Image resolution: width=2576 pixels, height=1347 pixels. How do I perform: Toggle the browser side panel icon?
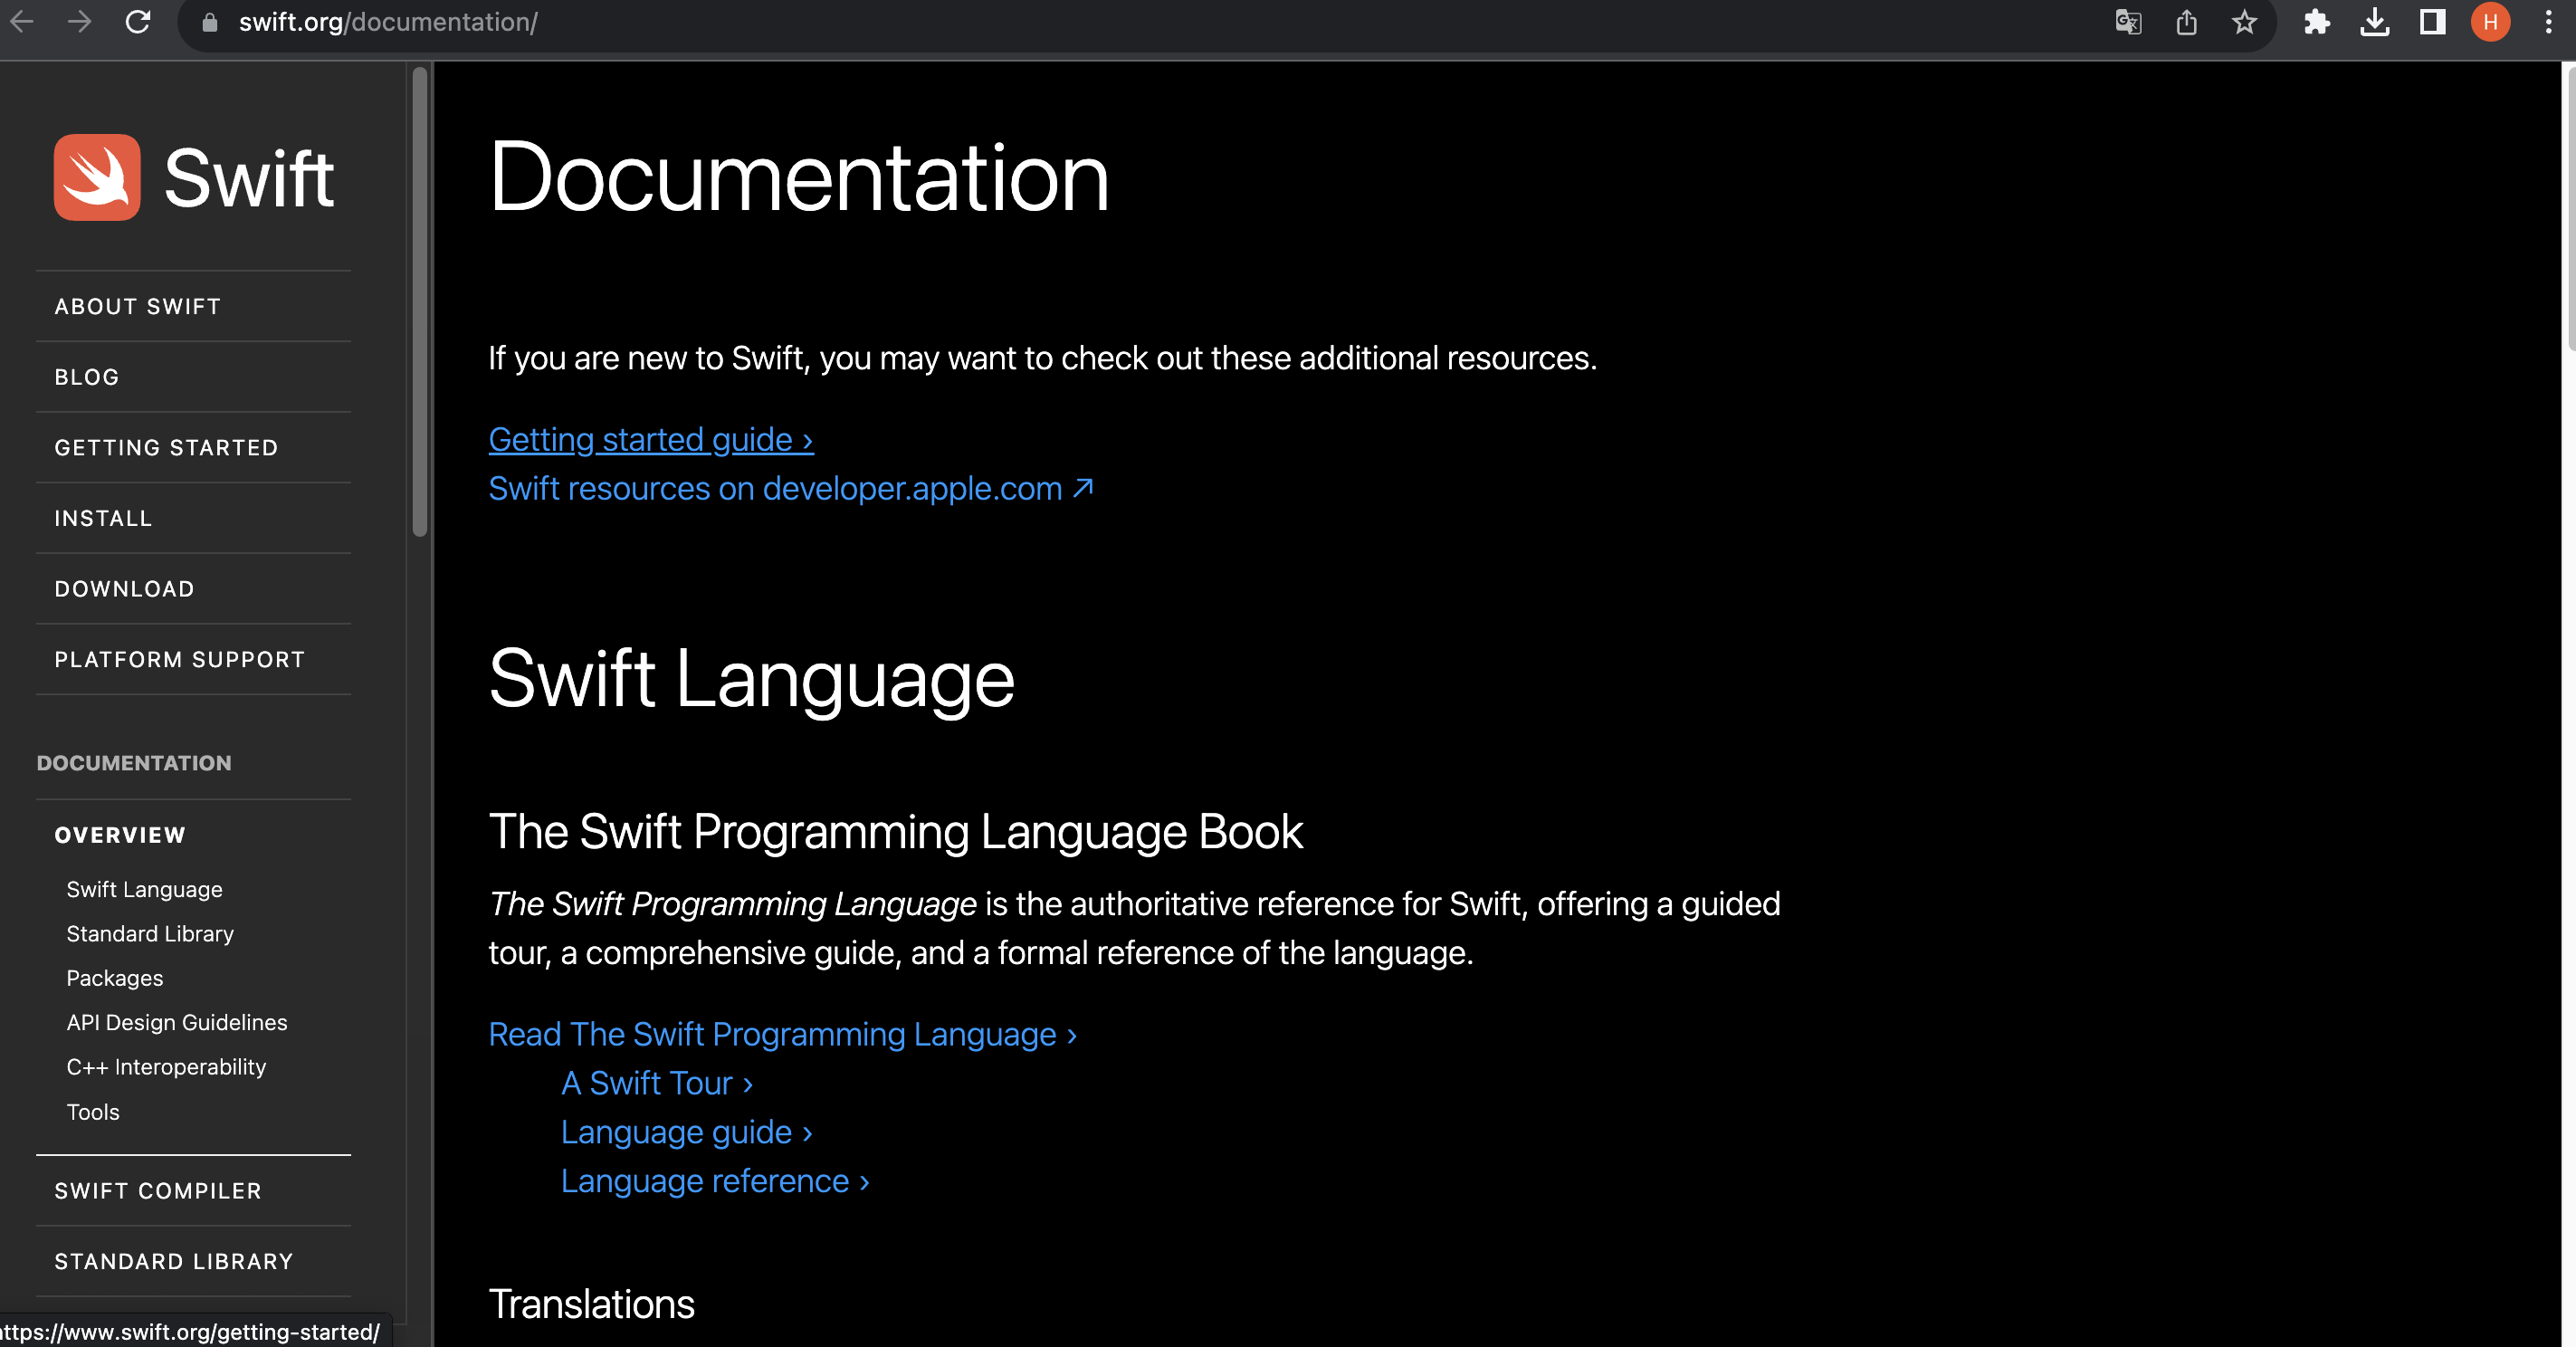tap(2432, 22)
